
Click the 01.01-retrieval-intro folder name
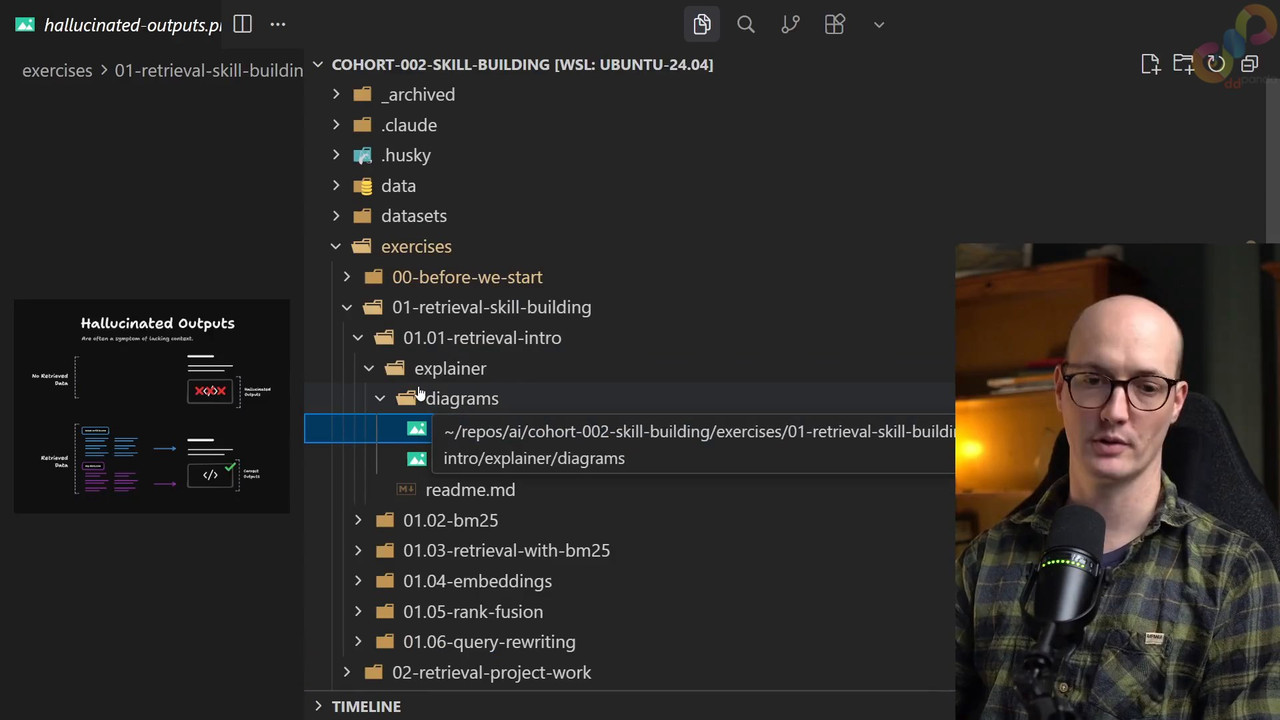[x=482, y=338]
